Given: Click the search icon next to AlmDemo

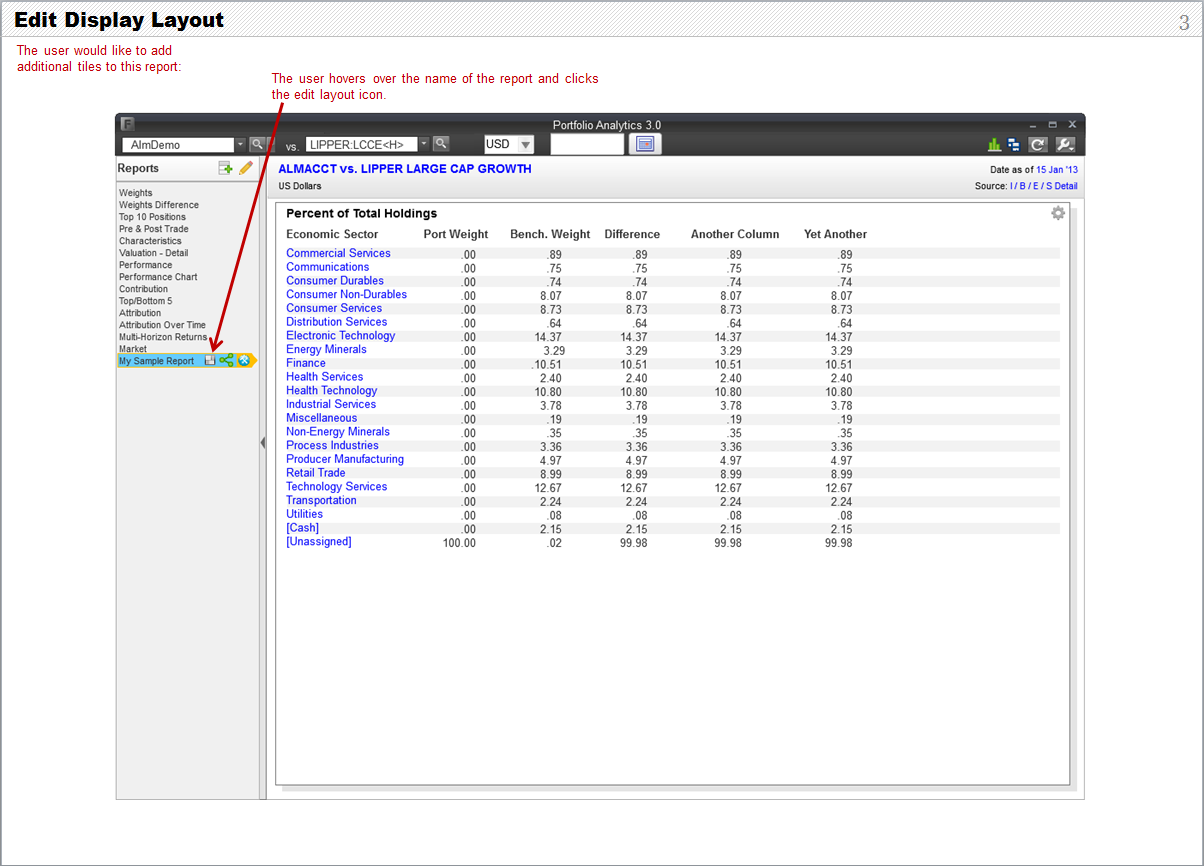Looking at the screenshot, I should click(x=256, y=145).
